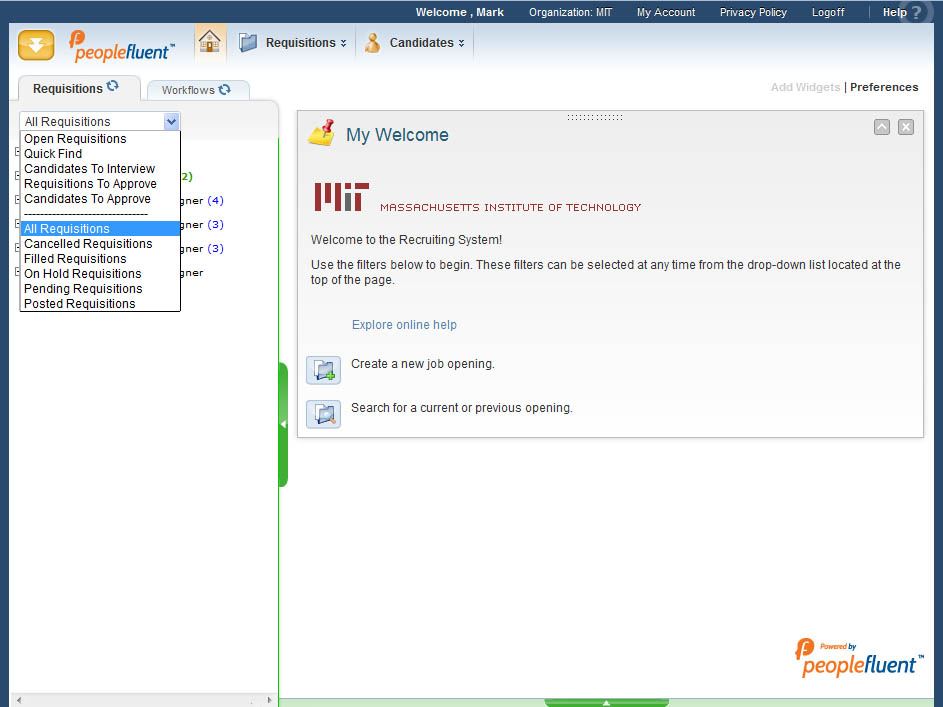
Task: Click the orange download arrow icon
Action: coord(36,45)
